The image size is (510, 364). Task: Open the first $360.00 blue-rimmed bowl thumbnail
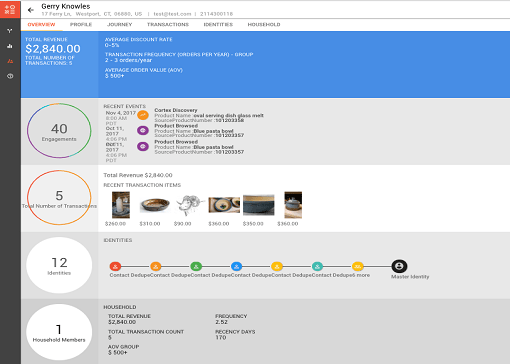click(x=224, y=205)
